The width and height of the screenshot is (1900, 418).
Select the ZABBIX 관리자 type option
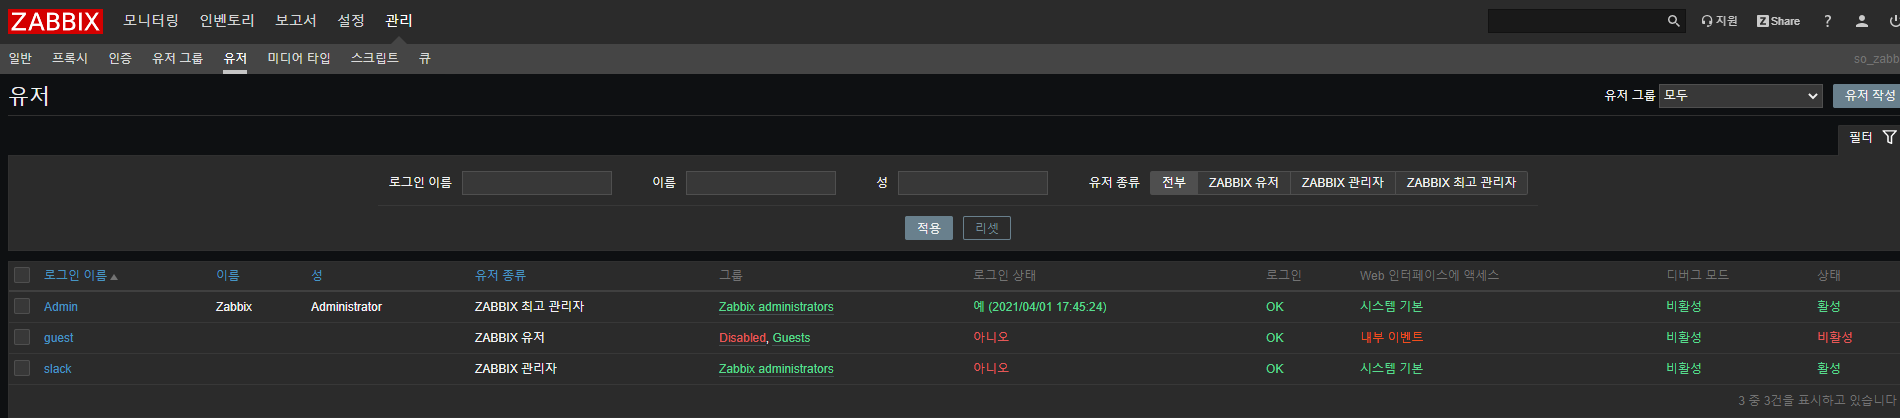point(1343,183)
